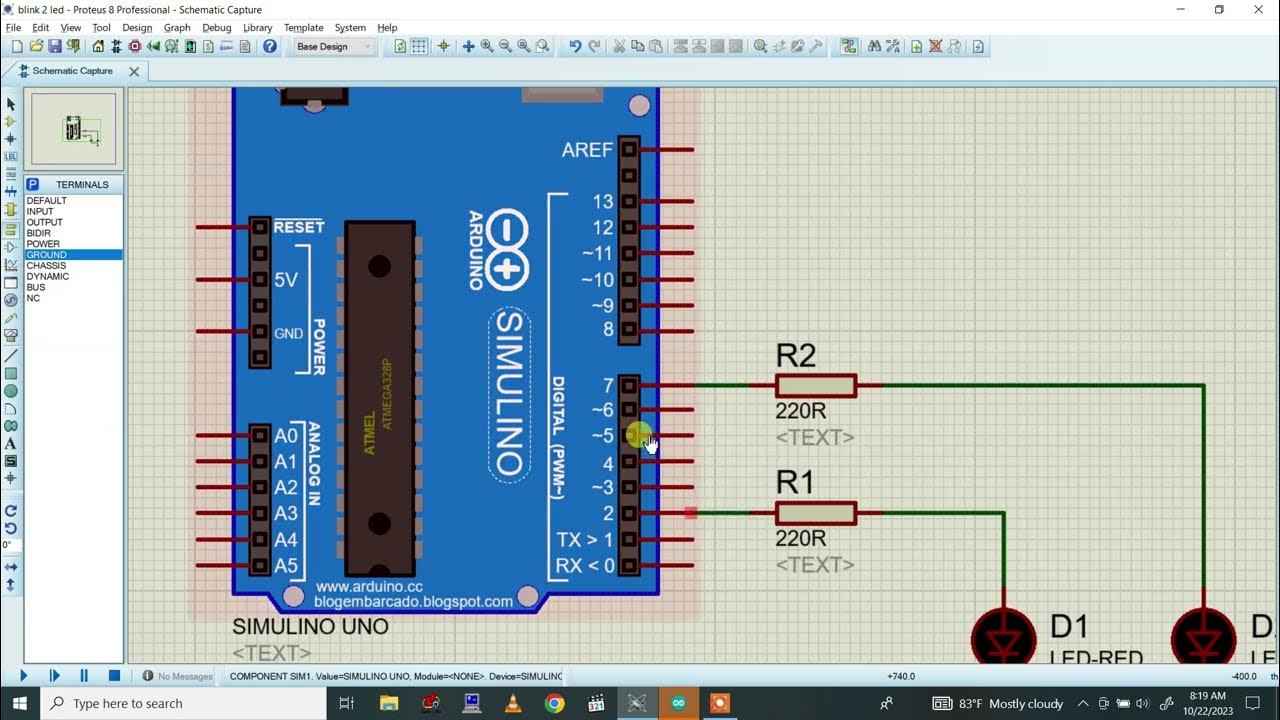Screen dimensions: 1280x720
Task: Mirror horizontally with the X-mirror icon
Action: (11, 567)
